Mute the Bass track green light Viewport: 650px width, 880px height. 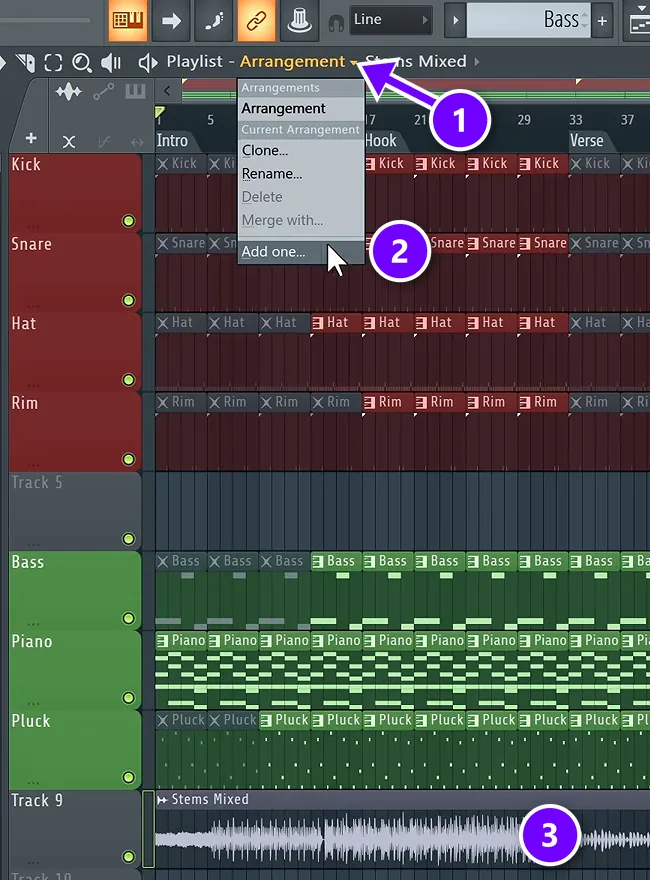tap(129, 618)
